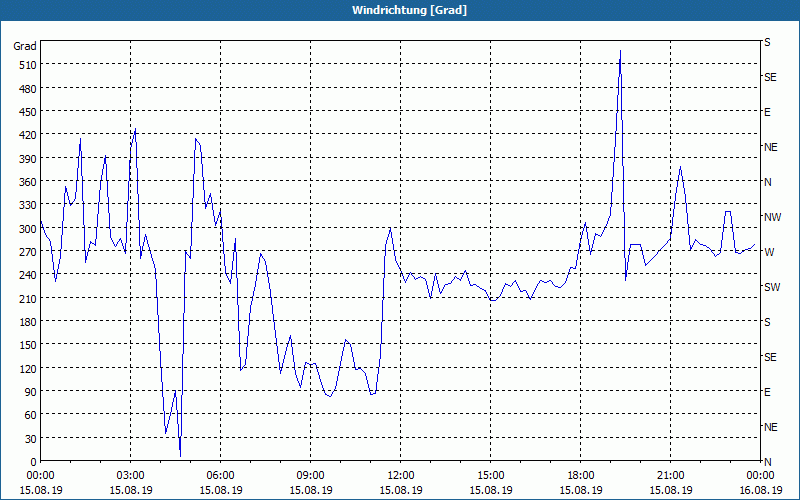Click the 15.08.19 date under first 00:00
Screen dimensions: 800x500
41,490
